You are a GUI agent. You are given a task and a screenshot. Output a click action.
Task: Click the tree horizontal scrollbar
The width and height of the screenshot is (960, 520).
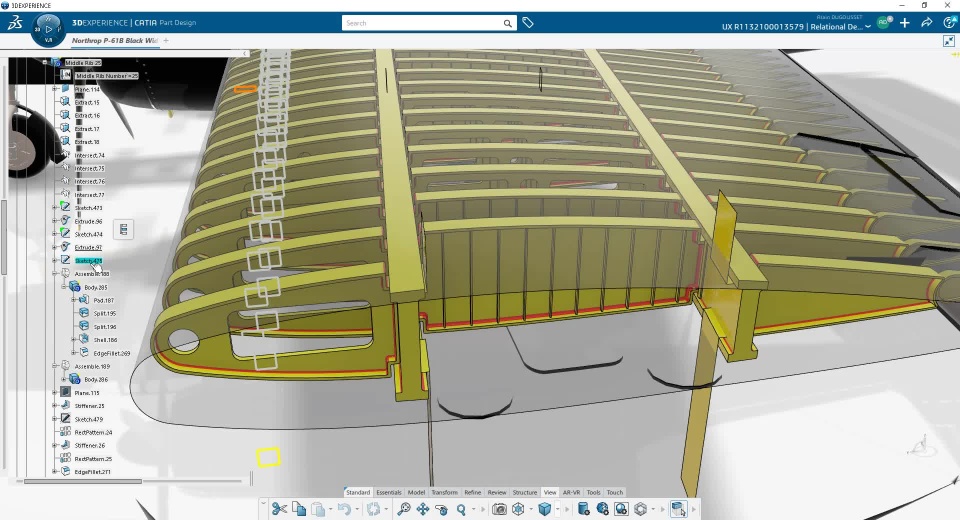pos(83,481)
